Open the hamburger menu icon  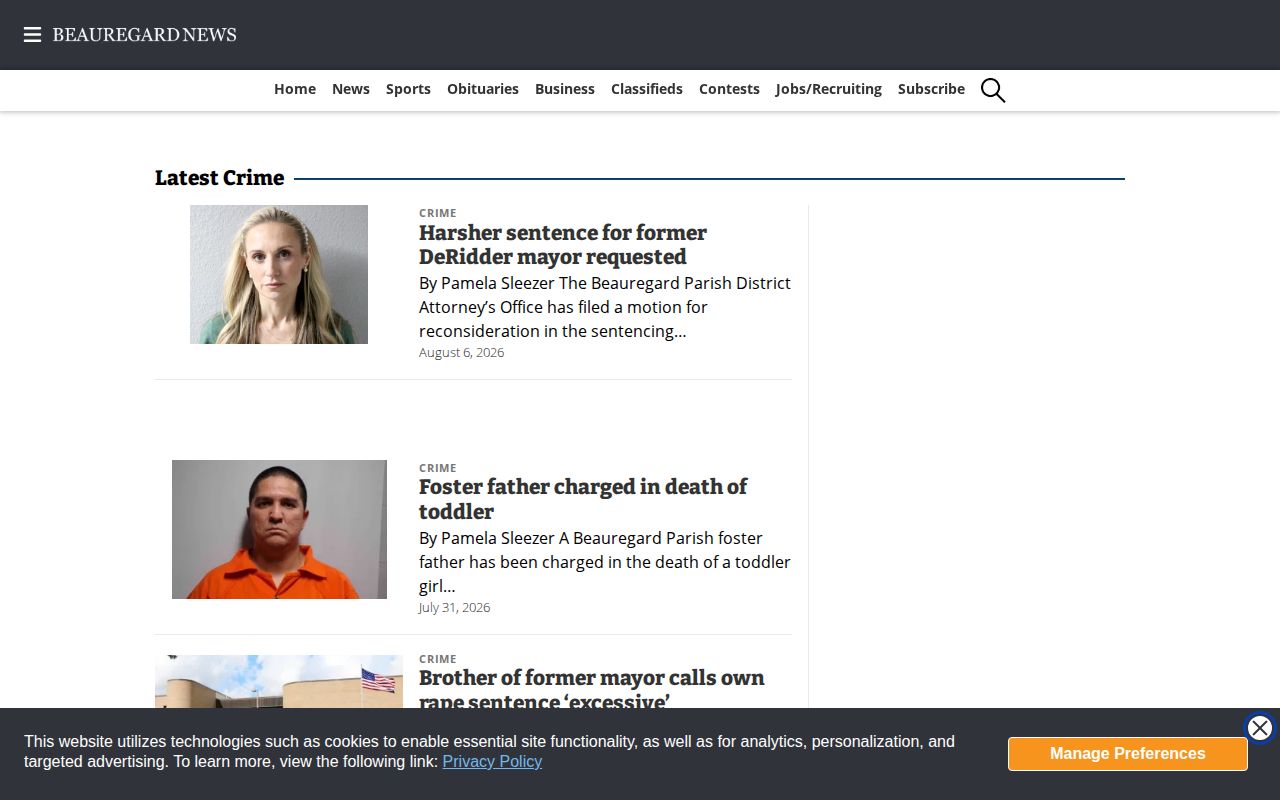pos(32,35)
